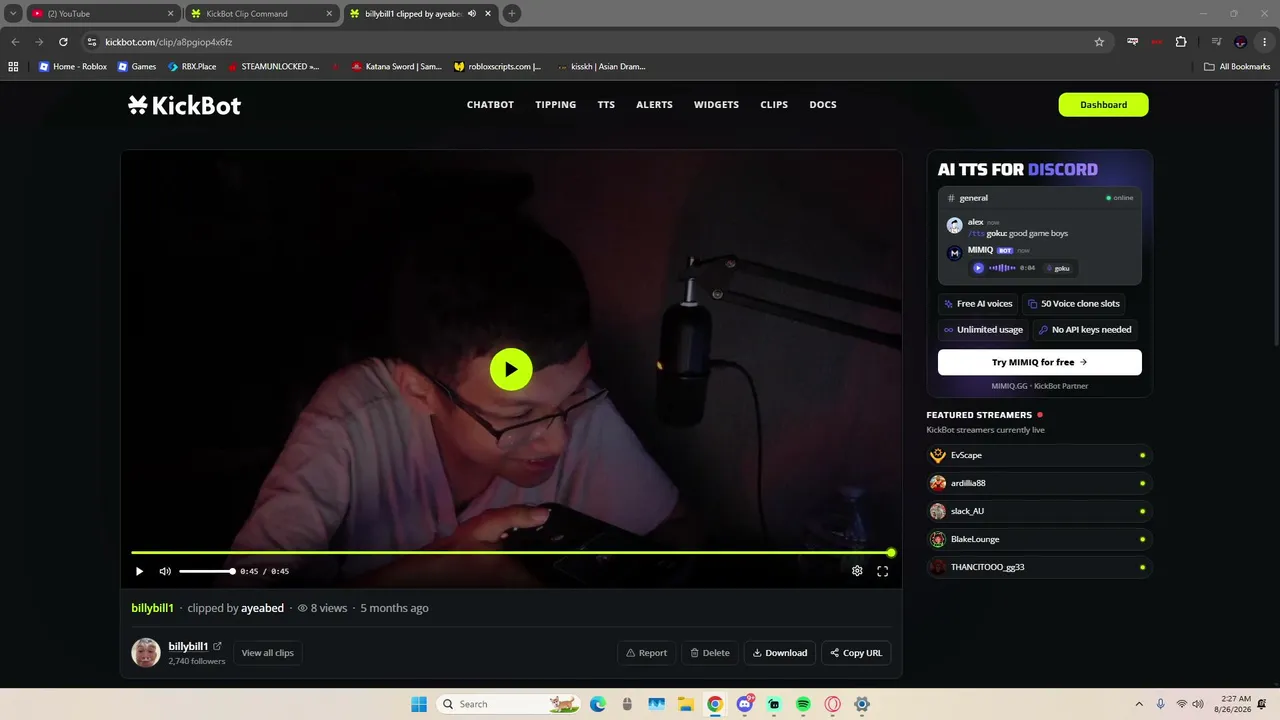Switch to KickBot Clip Command tab
The height and width of the screenshot is (720, 1280).
[262, 14]
